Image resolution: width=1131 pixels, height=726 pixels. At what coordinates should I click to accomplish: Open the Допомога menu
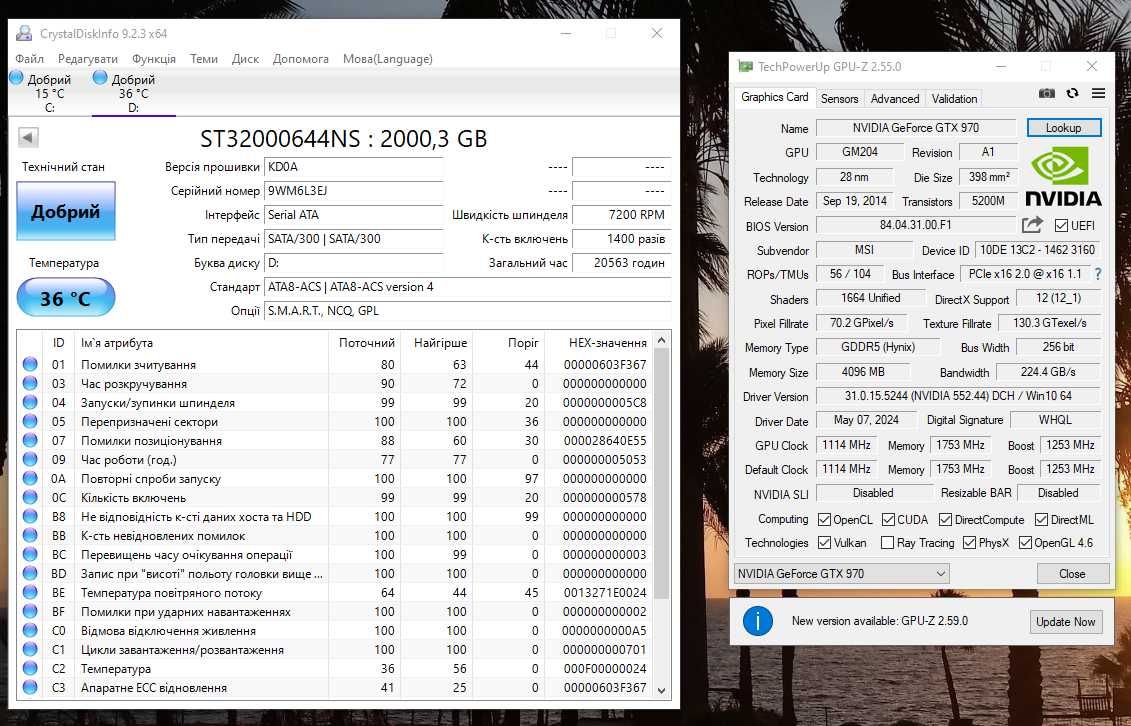tap(301, 58)
